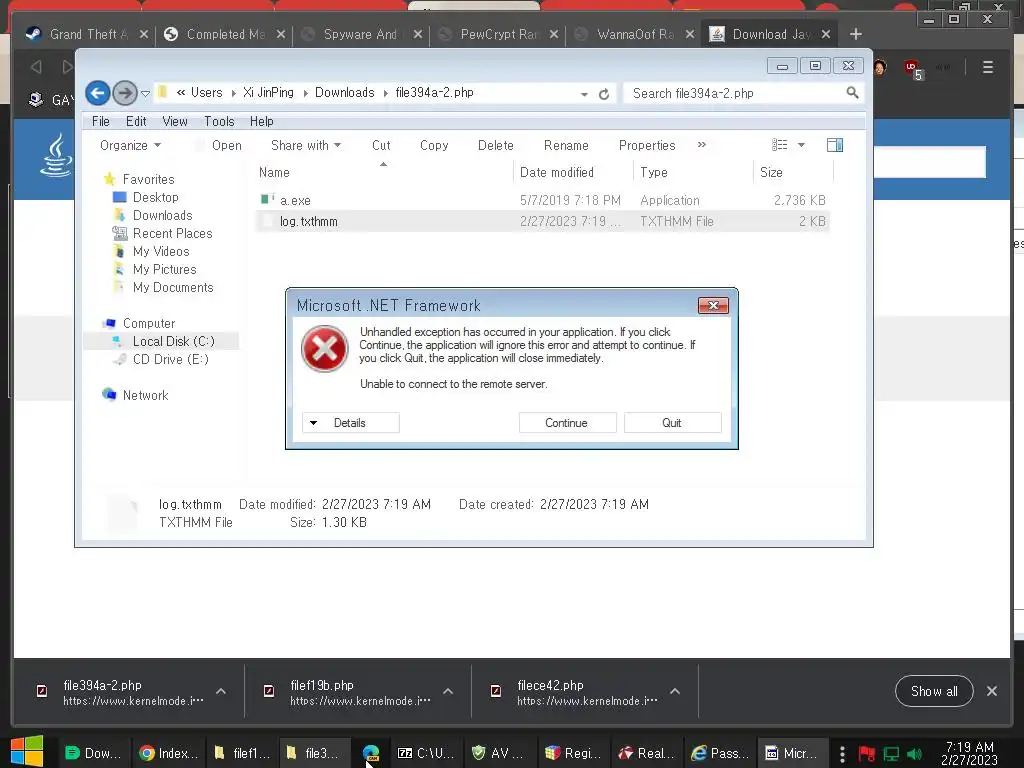Sort files by Date modified column
Image resolution: width=1024 pixels, height=768 pixels.
(572, 172)
